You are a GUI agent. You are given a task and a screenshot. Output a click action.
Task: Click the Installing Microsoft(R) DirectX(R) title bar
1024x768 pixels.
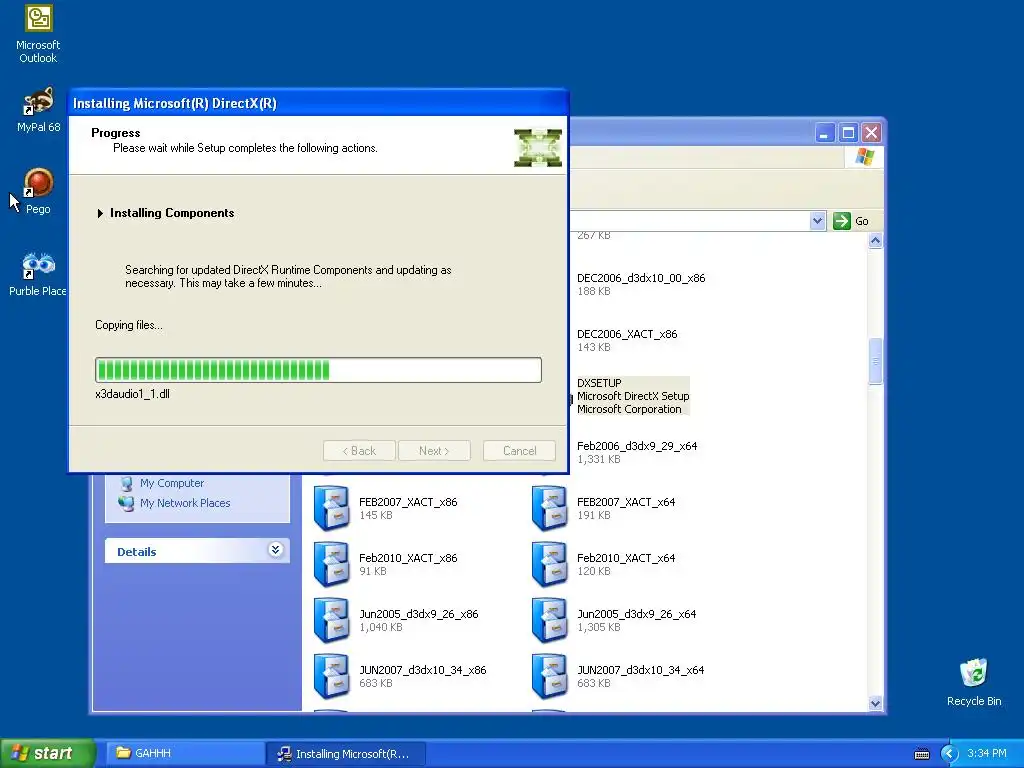pos(318,103)
